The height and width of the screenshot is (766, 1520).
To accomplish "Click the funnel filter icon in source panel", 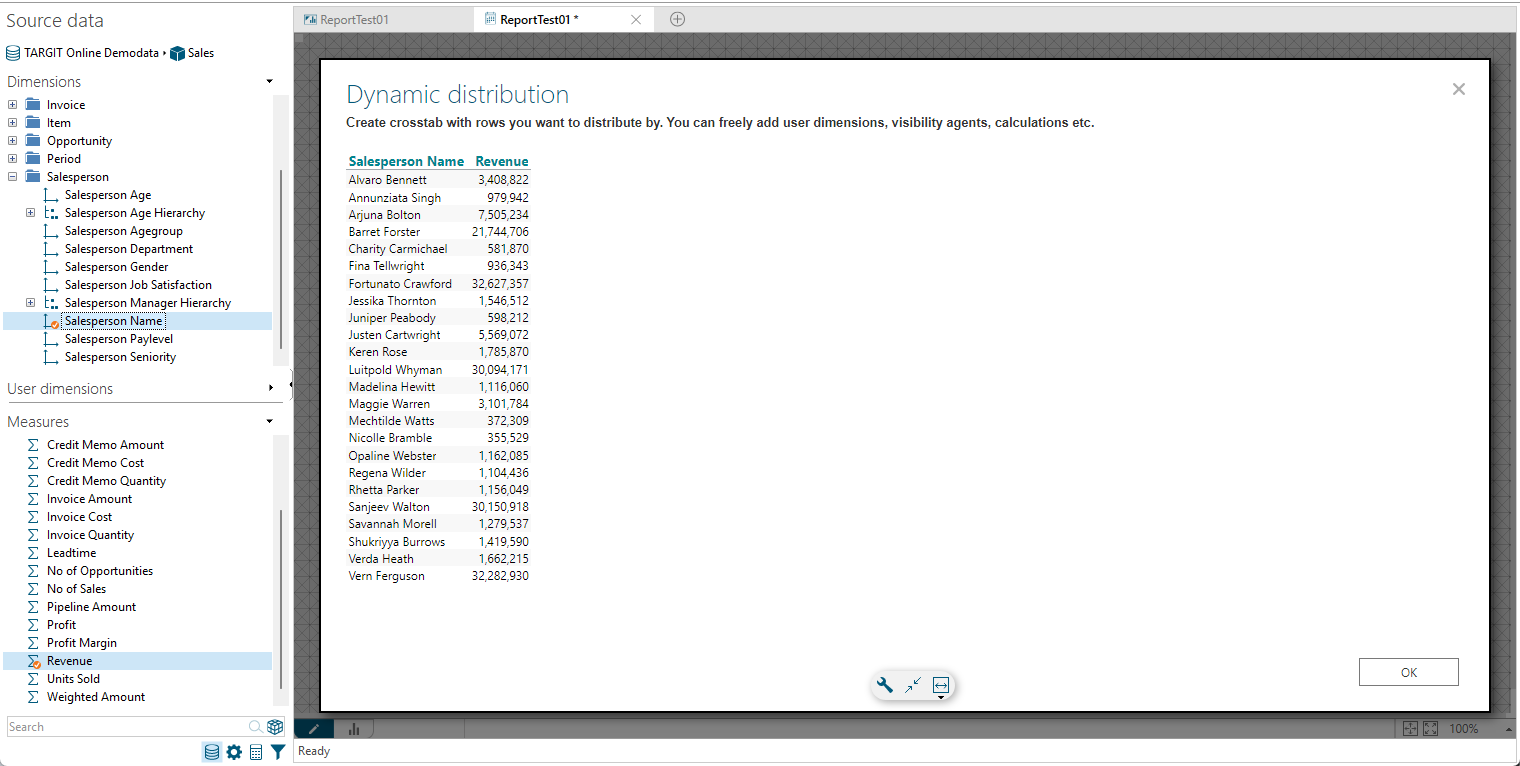I will (278, 752).
